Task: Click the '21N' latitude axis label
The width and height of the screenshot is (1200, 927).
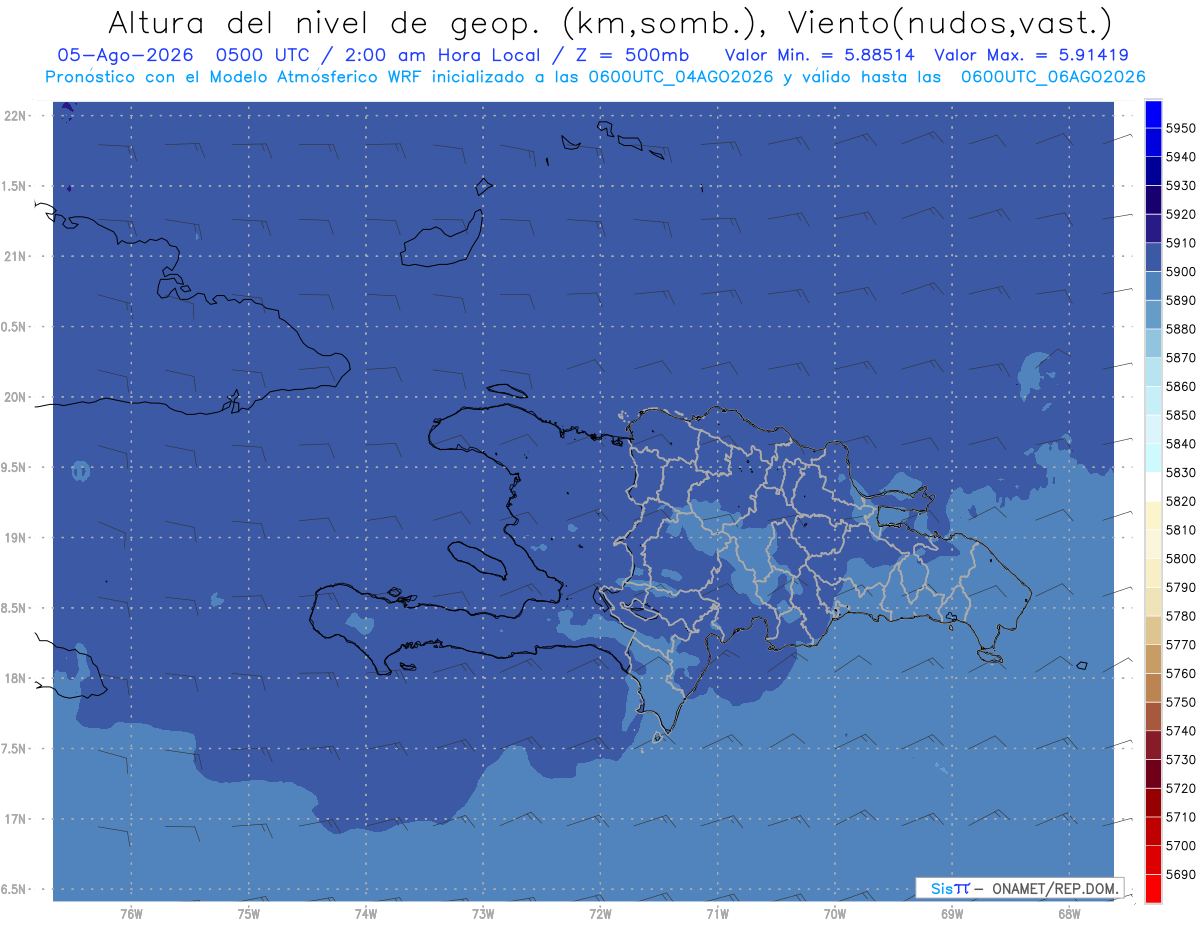Action: 15,257
